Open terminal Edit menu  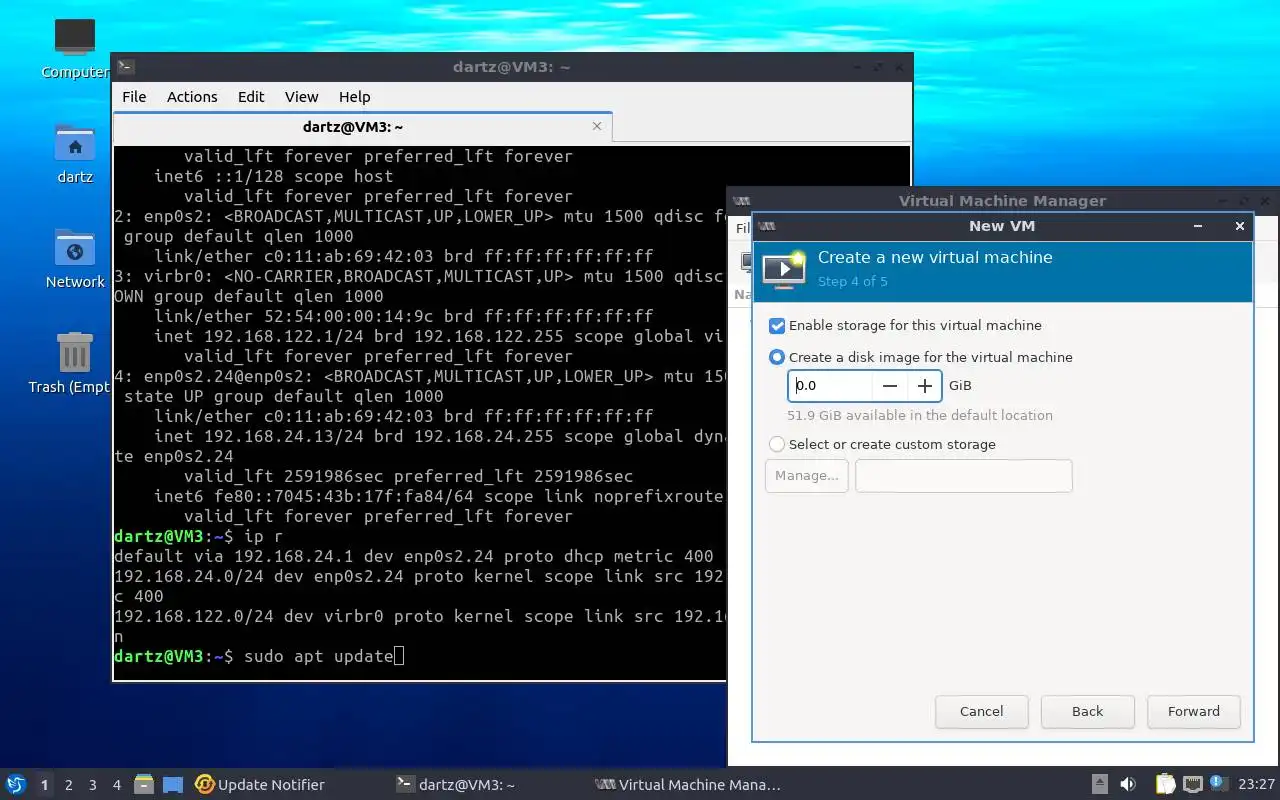pos(251,97)
